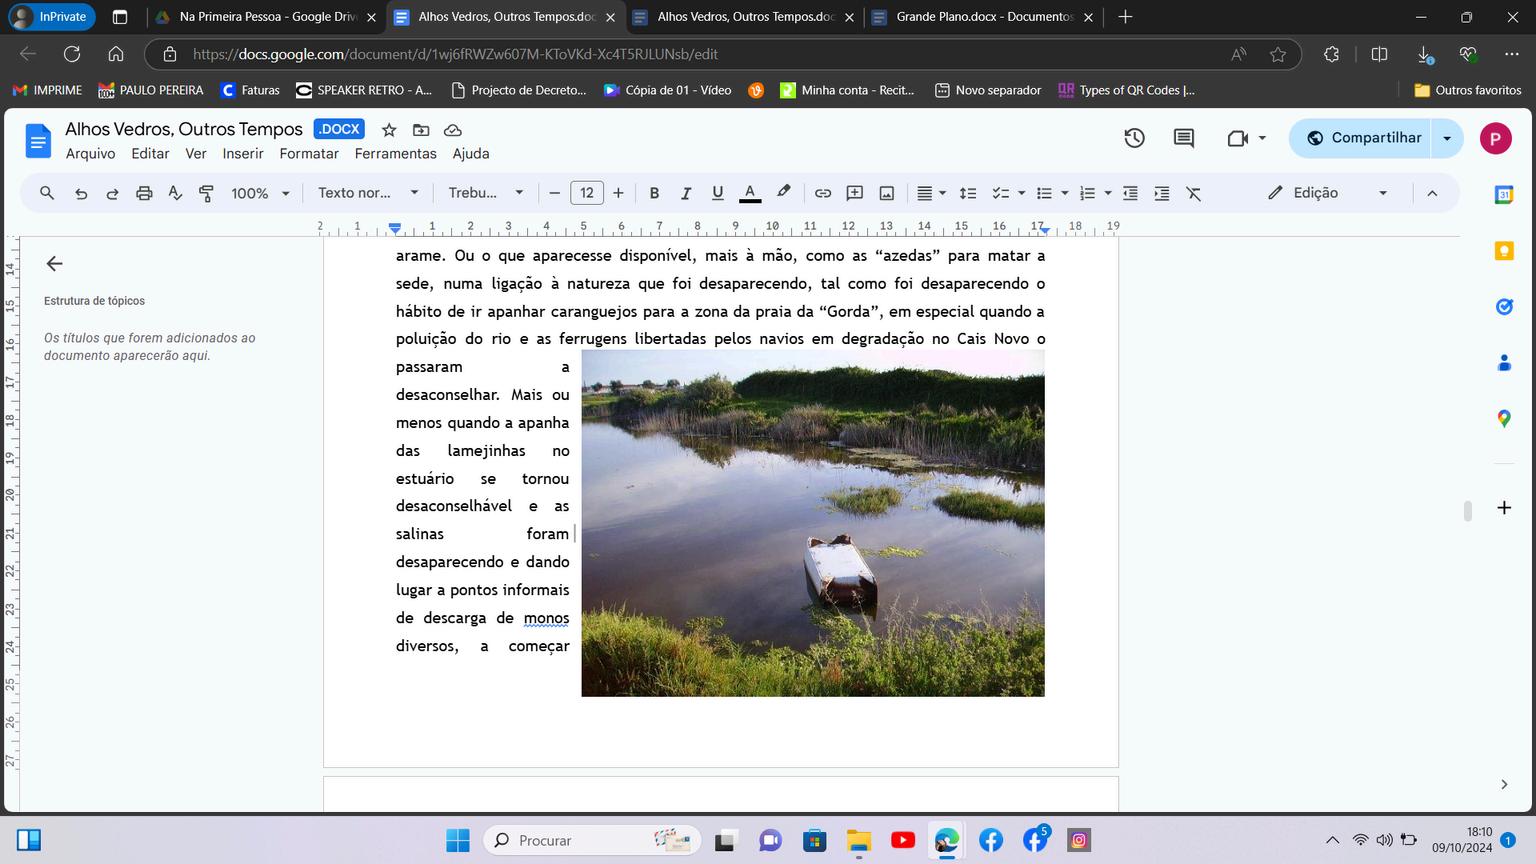Increase the paragraph indent
Screen dimensions: 1536x864
tap(1162, 193)
